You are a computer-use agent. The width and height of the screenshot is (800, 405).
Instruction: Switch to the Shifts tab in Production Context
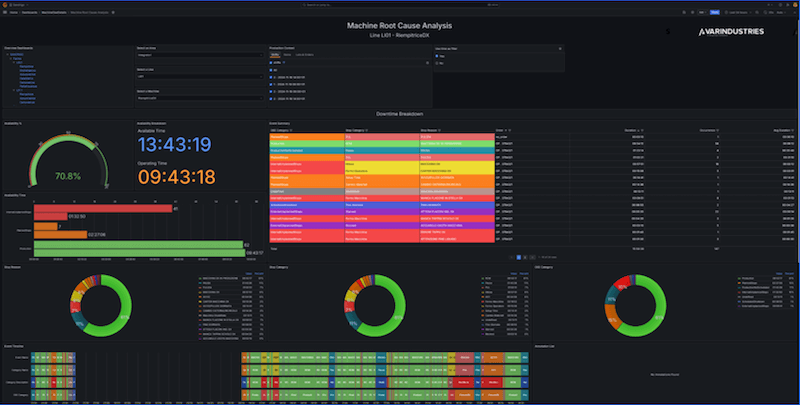coord(275,54)
